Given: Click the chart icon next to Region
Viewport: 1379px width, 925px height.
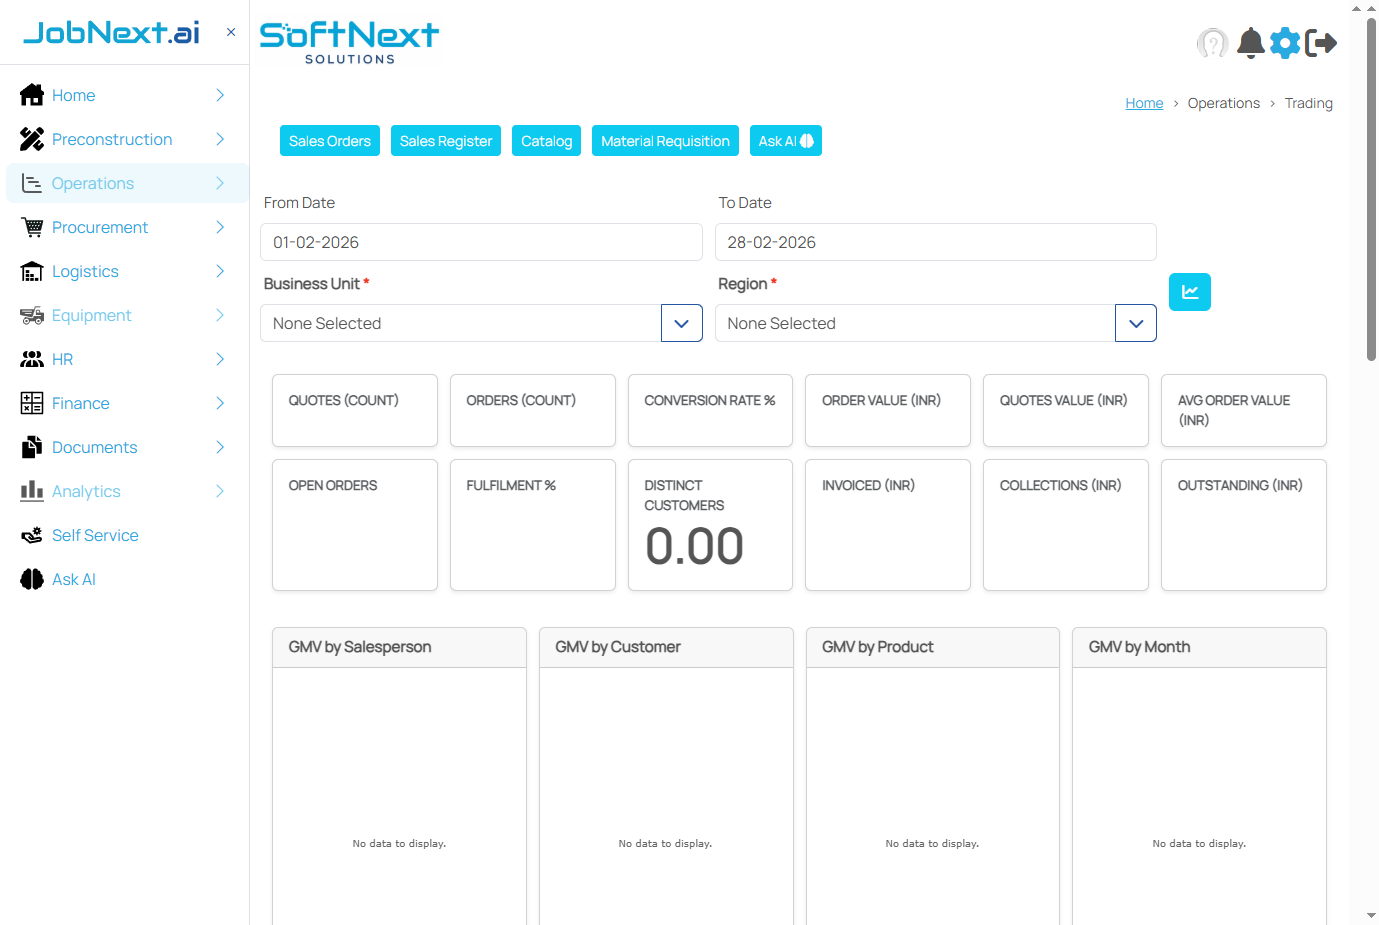Looking at the screenshot, I should coord(1189,291).
